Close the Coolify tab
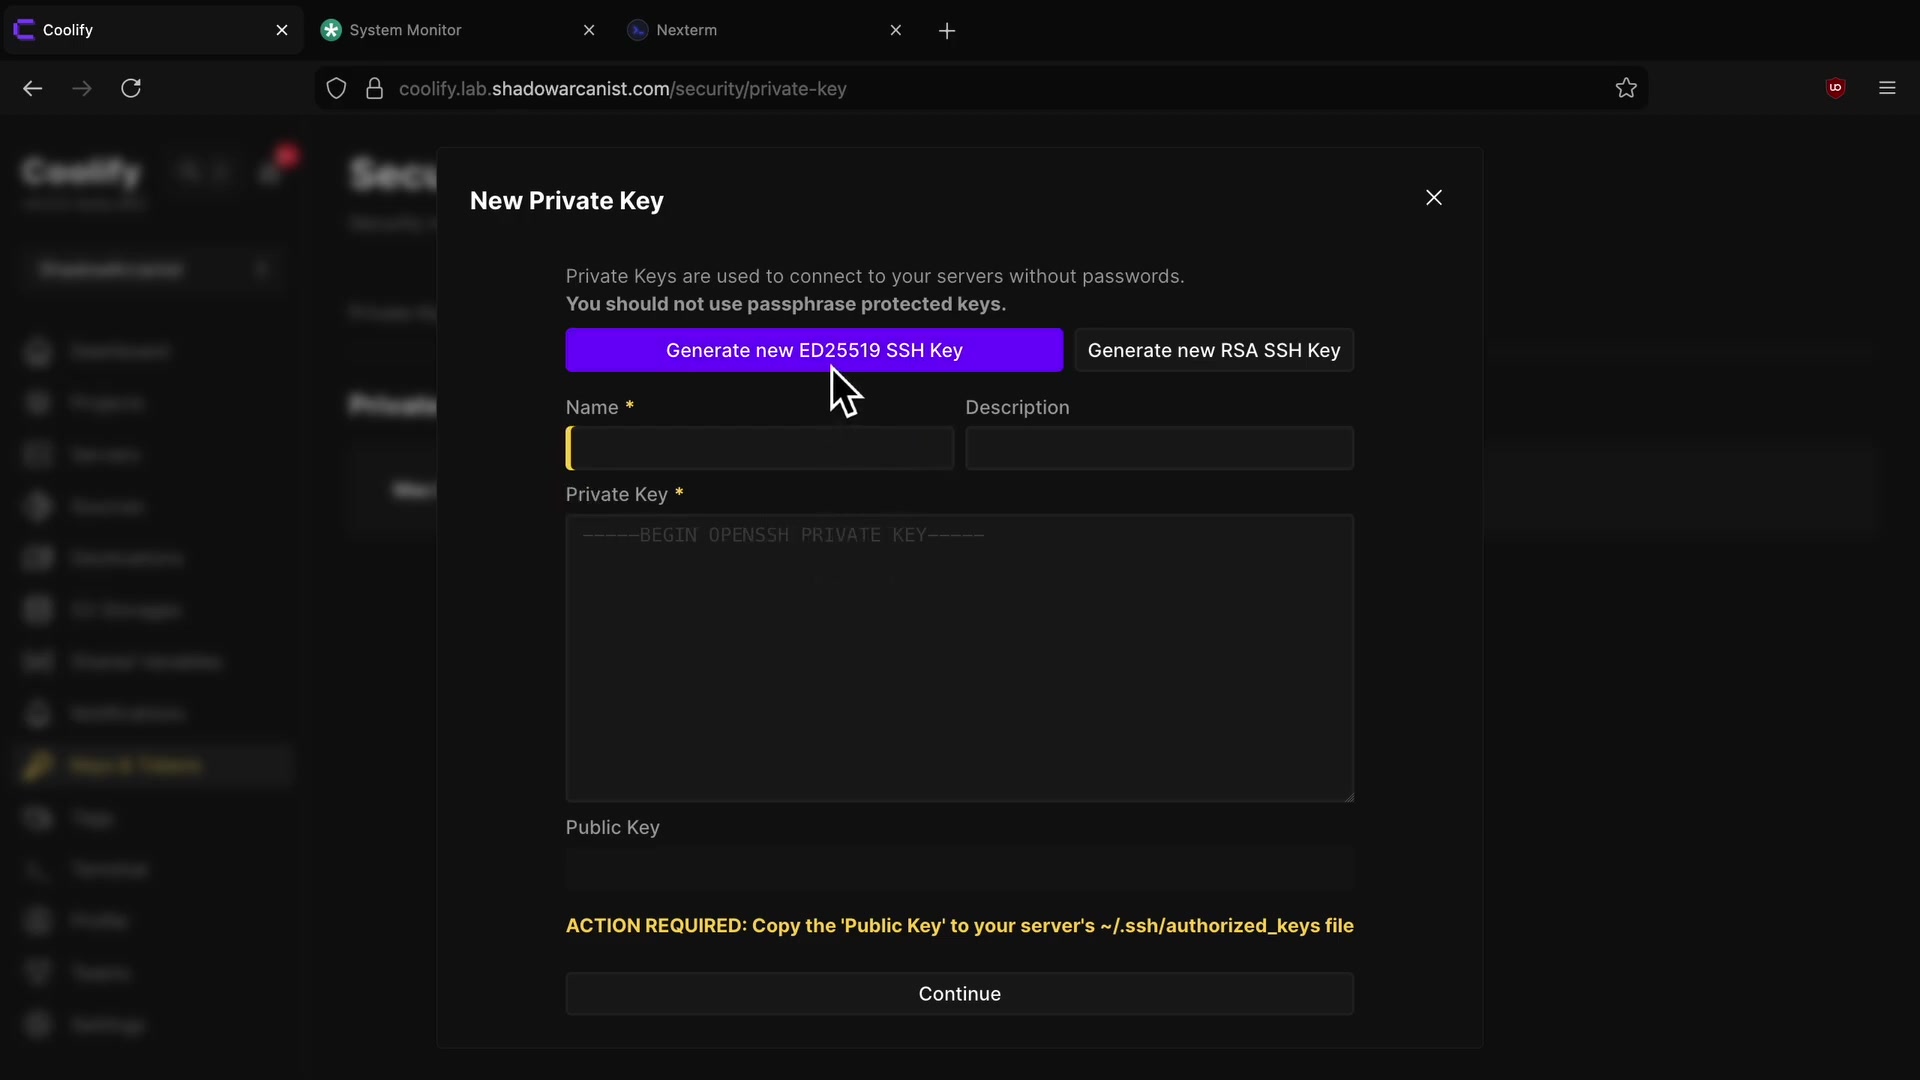 [282, 30]
